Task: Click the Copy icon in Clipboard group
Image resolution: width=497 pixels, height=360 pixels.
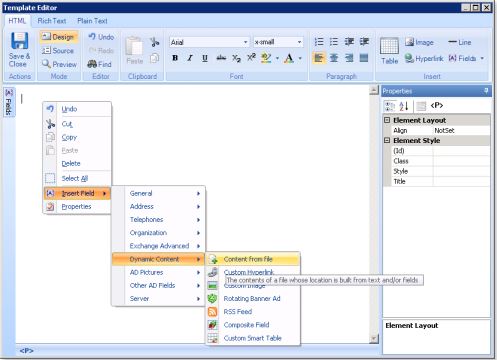Action: coord(154,58)
